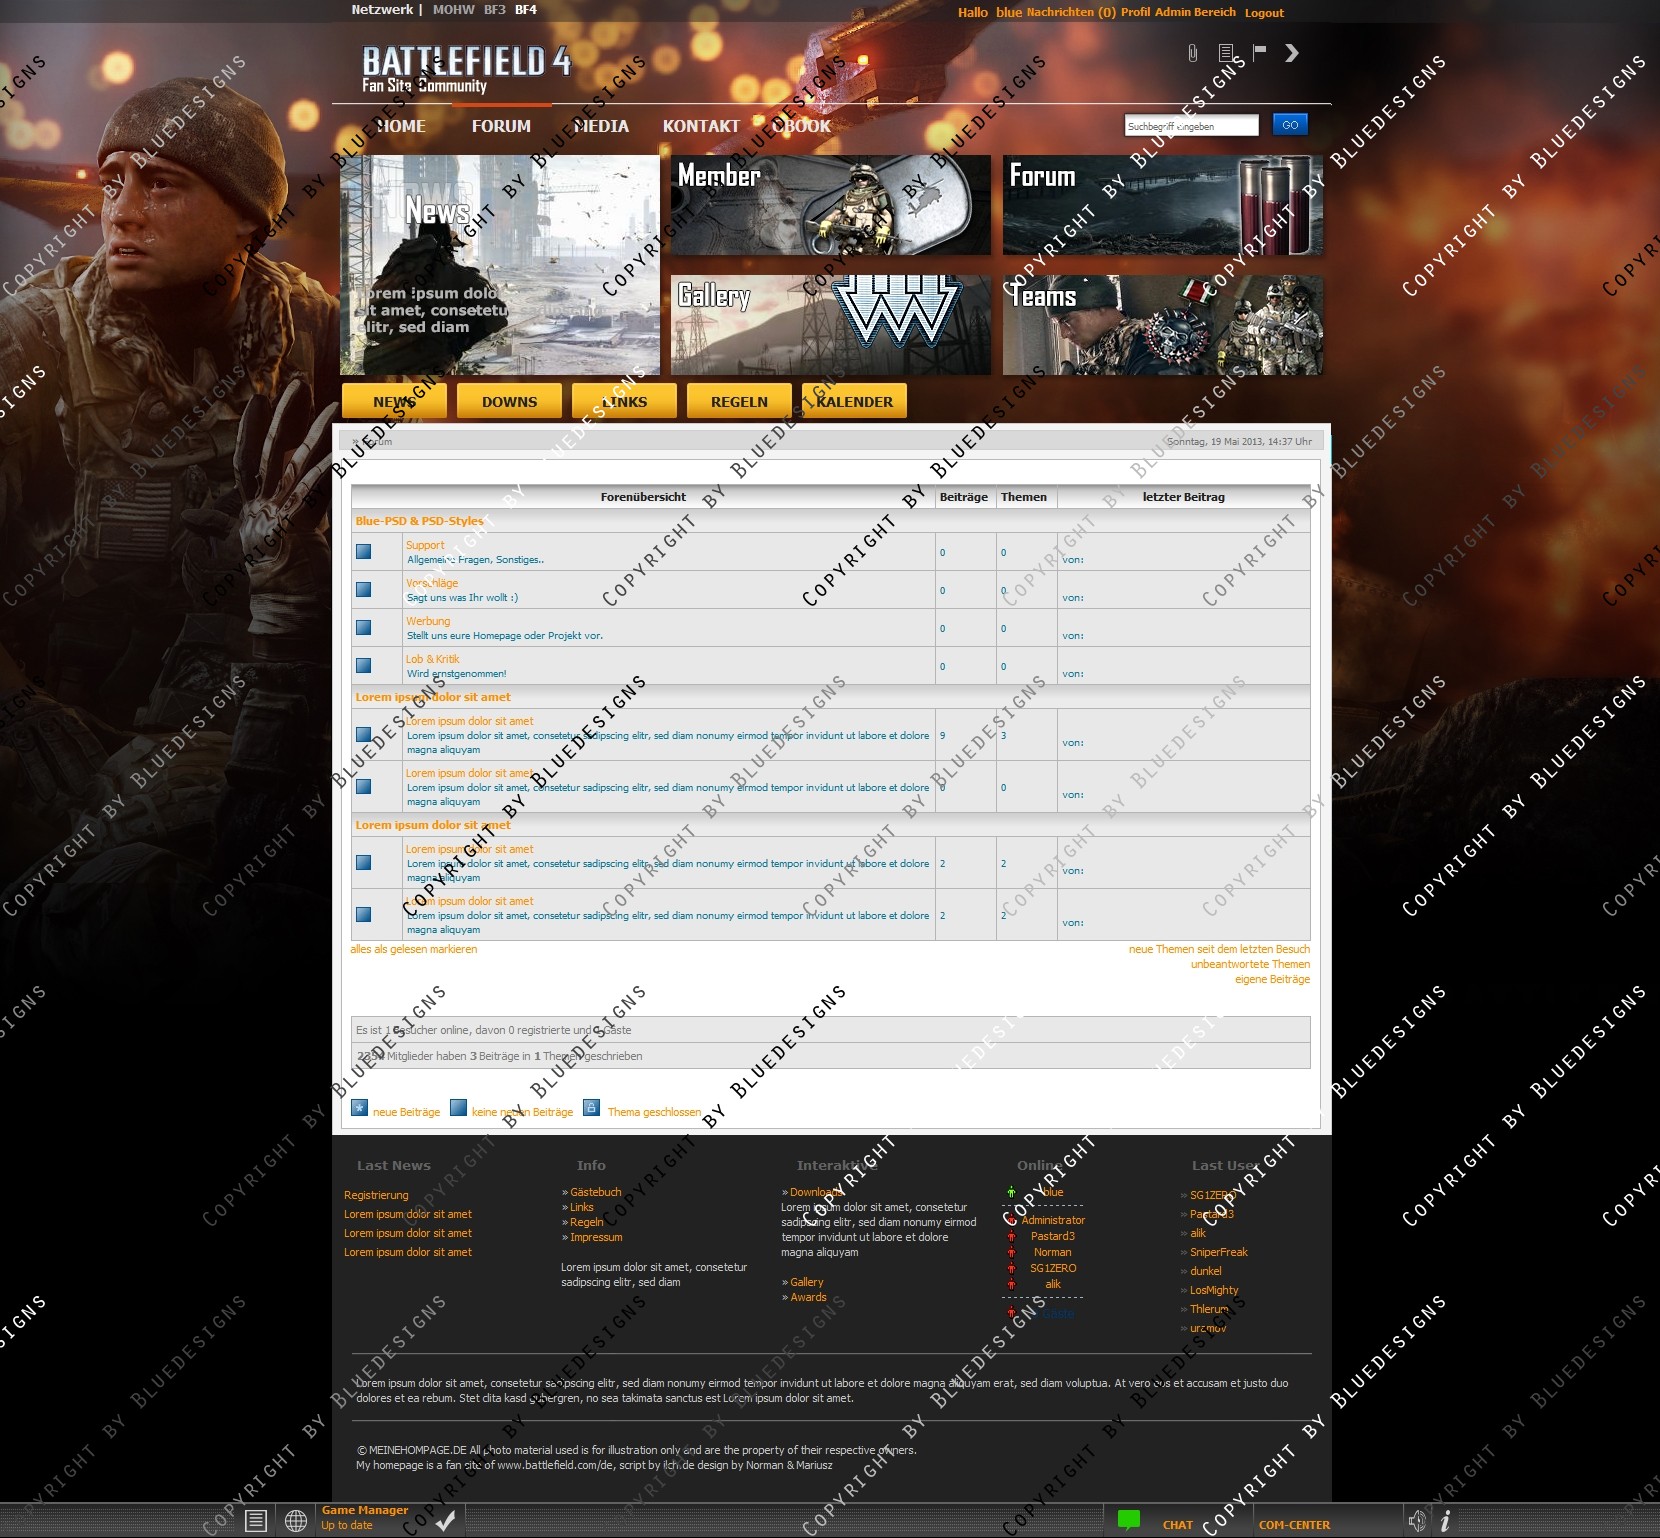This screenshot has width=1660, height=1538.
Task: Open 'eigene Beiträge' link
Action: point(1272,979)
